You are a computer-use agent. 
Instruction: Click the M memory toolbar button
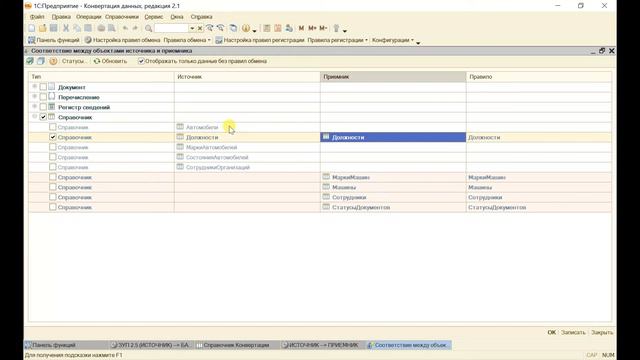(x=301, y=28)
